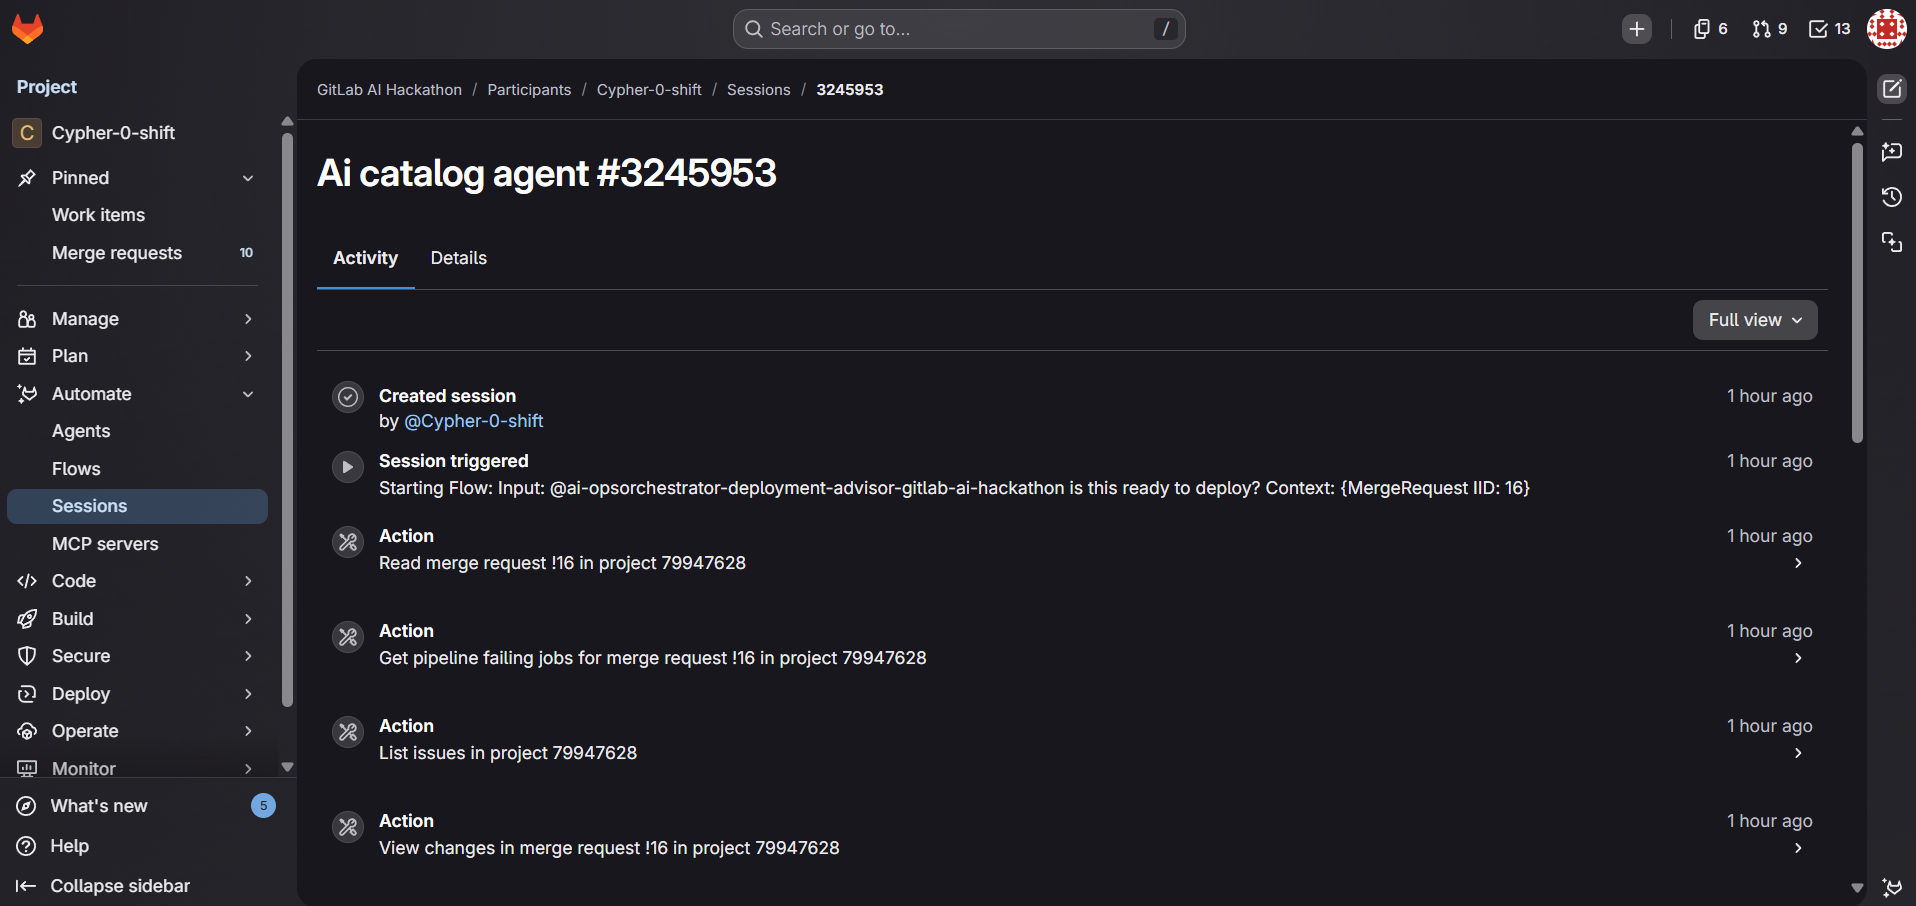Click the What's new badge showing 5

tap(263, 806)
